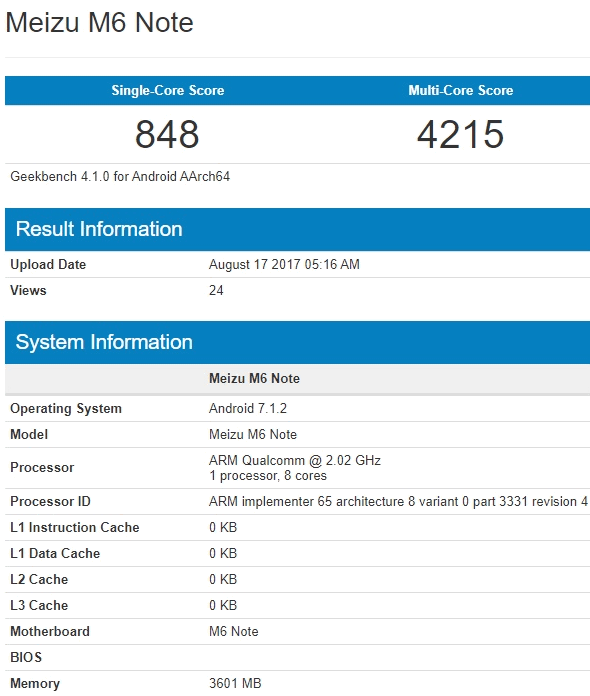The image size is (590, 696).
Task: Select the L2 Cache label
Action: tap(39, 579)
